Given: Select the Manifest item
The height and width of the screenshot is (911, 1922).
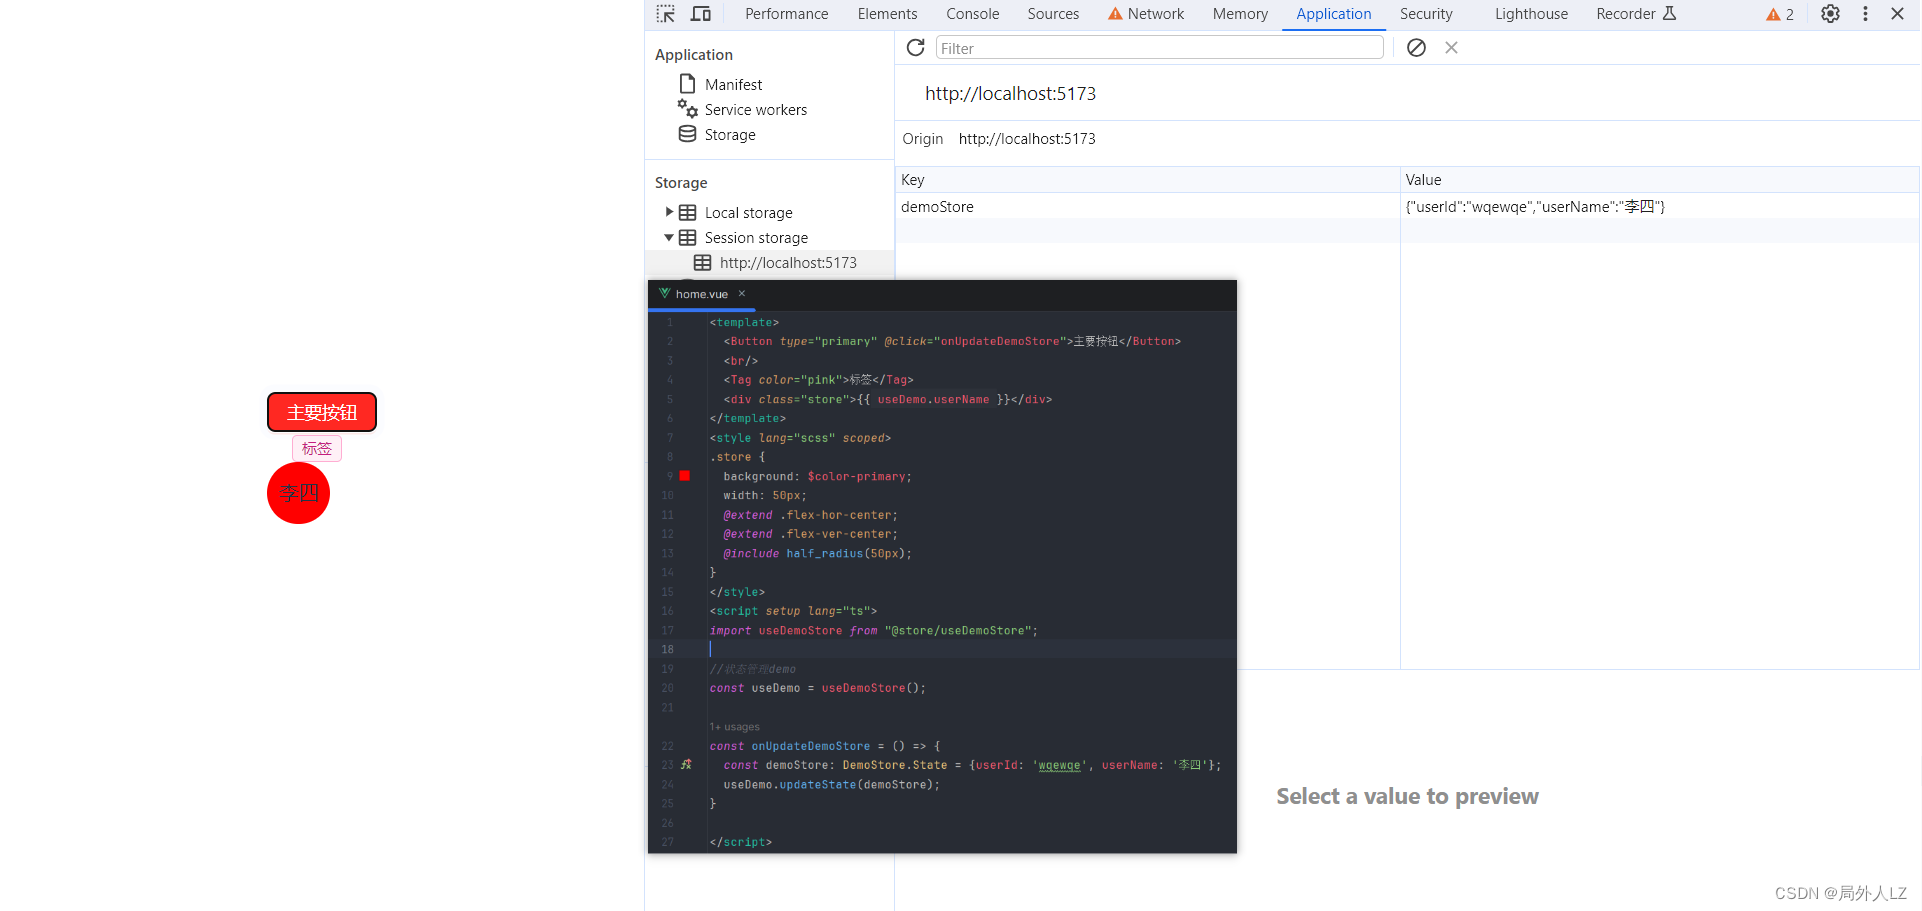Looking at the screenshot, I should click(733, 85).
